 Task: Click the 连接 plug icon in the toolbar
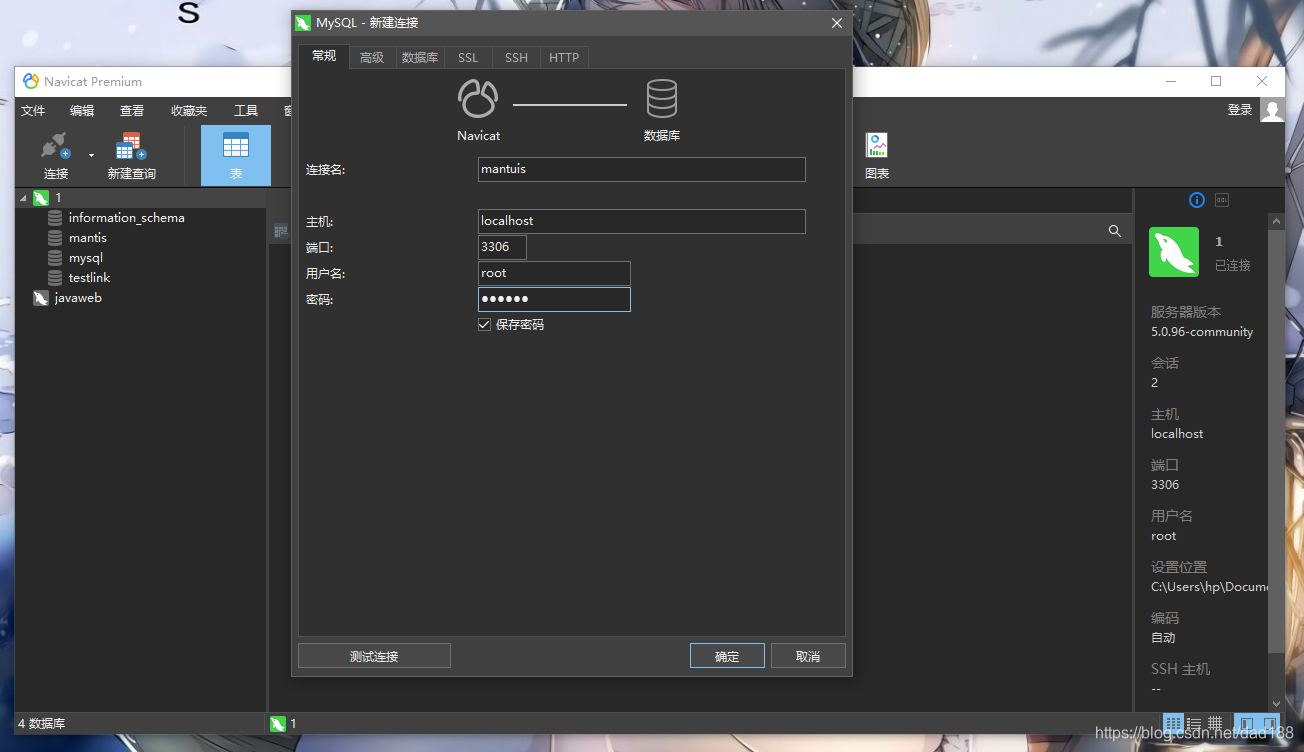point(55,147)
